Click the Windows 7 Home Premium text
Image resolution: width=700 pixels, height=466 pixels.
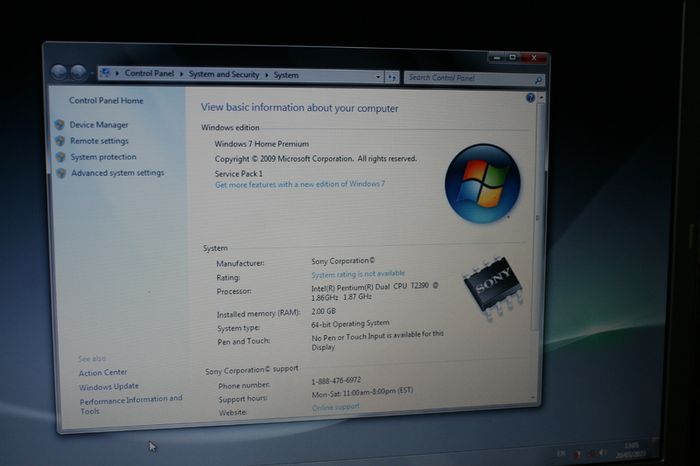click(262, 144)
